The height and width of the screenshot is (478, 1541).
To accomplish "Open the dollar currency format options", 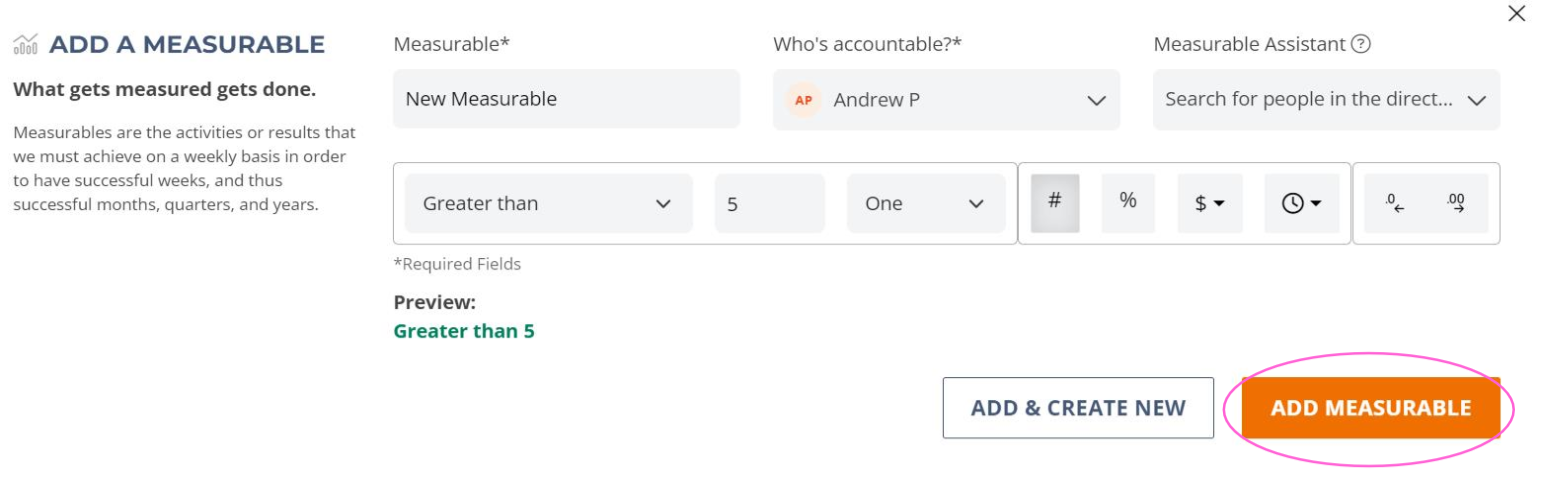I will point(1210,203).
